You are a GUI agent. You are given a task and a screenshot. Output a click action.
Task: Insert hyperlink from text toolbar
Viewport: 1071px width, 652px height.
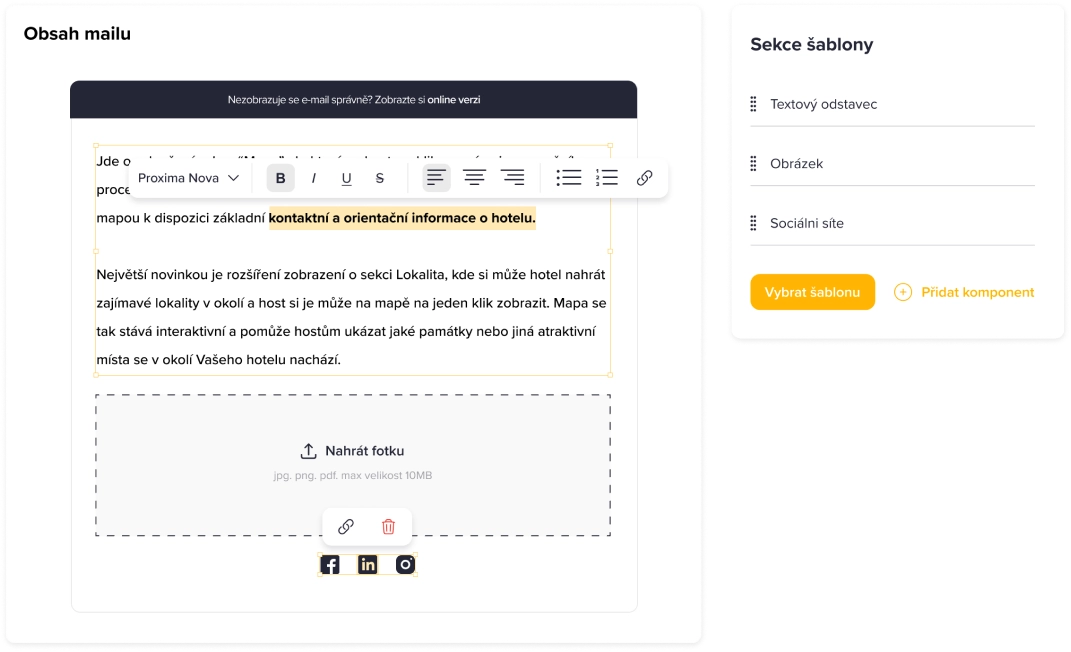point(644,178)
